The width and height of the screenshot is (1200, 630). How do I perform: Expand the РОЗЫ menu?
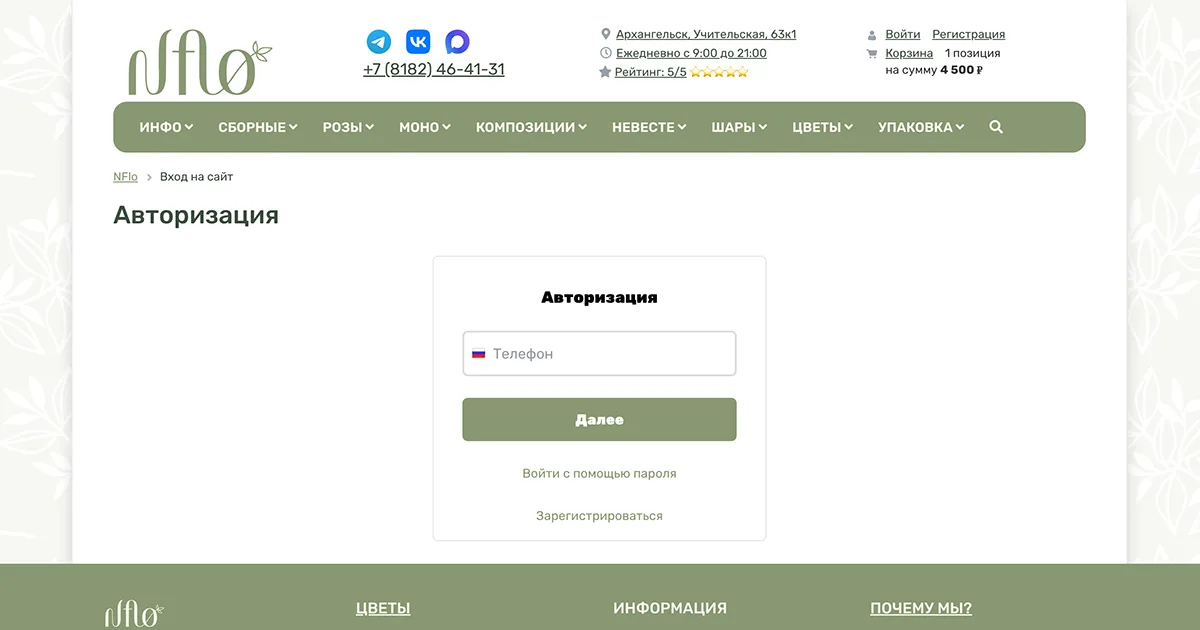pos(348,127)
